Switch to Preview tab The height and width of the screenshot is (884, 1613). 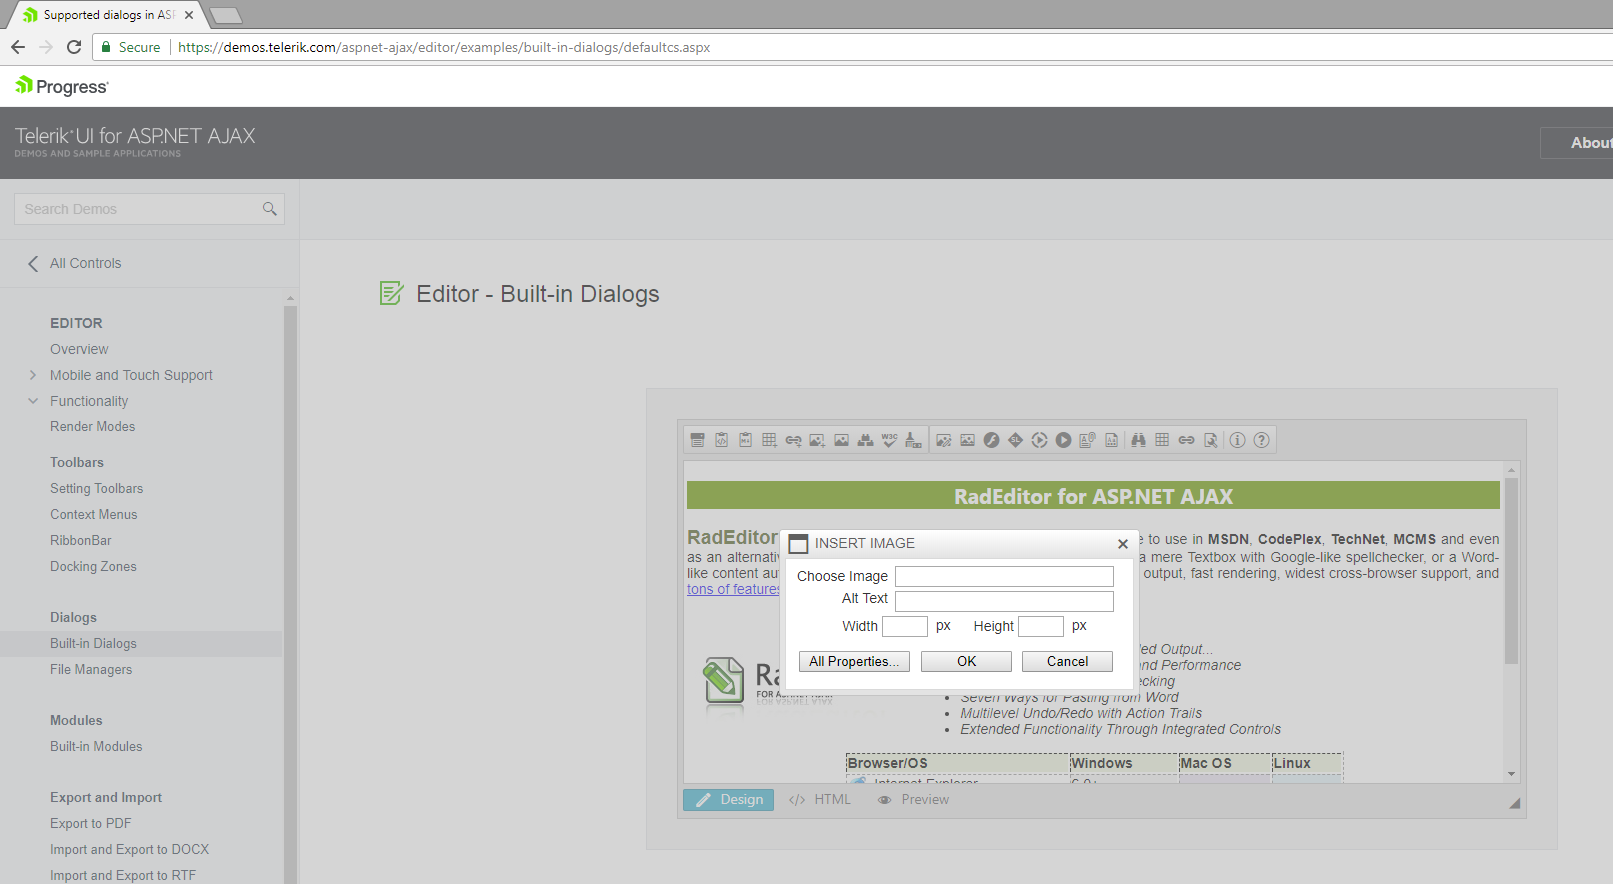coord(914,800)
